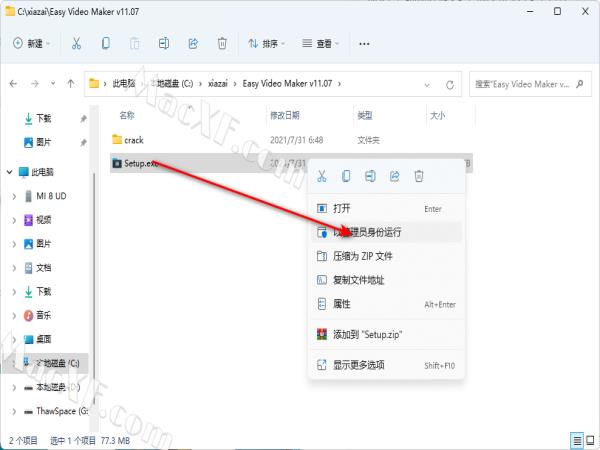The height and width of the screenshot is (450, 600).
Task: Collapse the 此电脑 tree node
Action: pyautogui.click(x=10, y=172)
